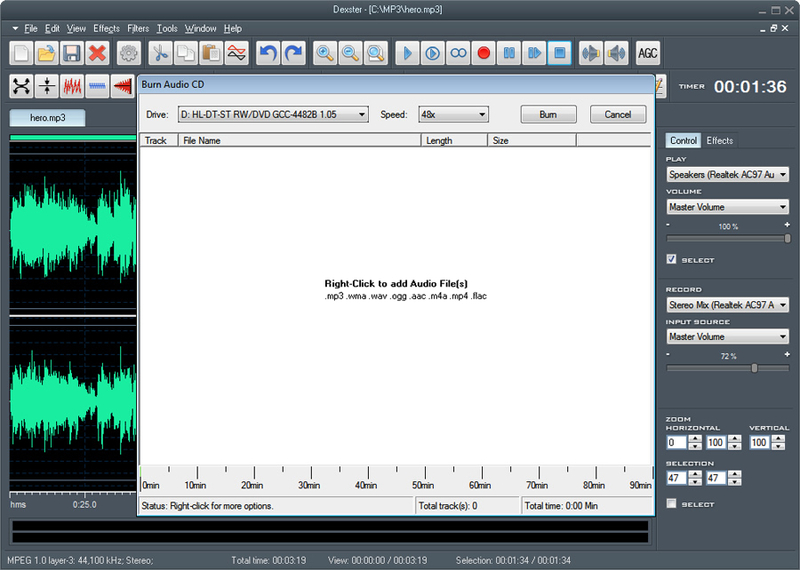
Task: Click the Length column header
Action: click(x=454, y=140)
